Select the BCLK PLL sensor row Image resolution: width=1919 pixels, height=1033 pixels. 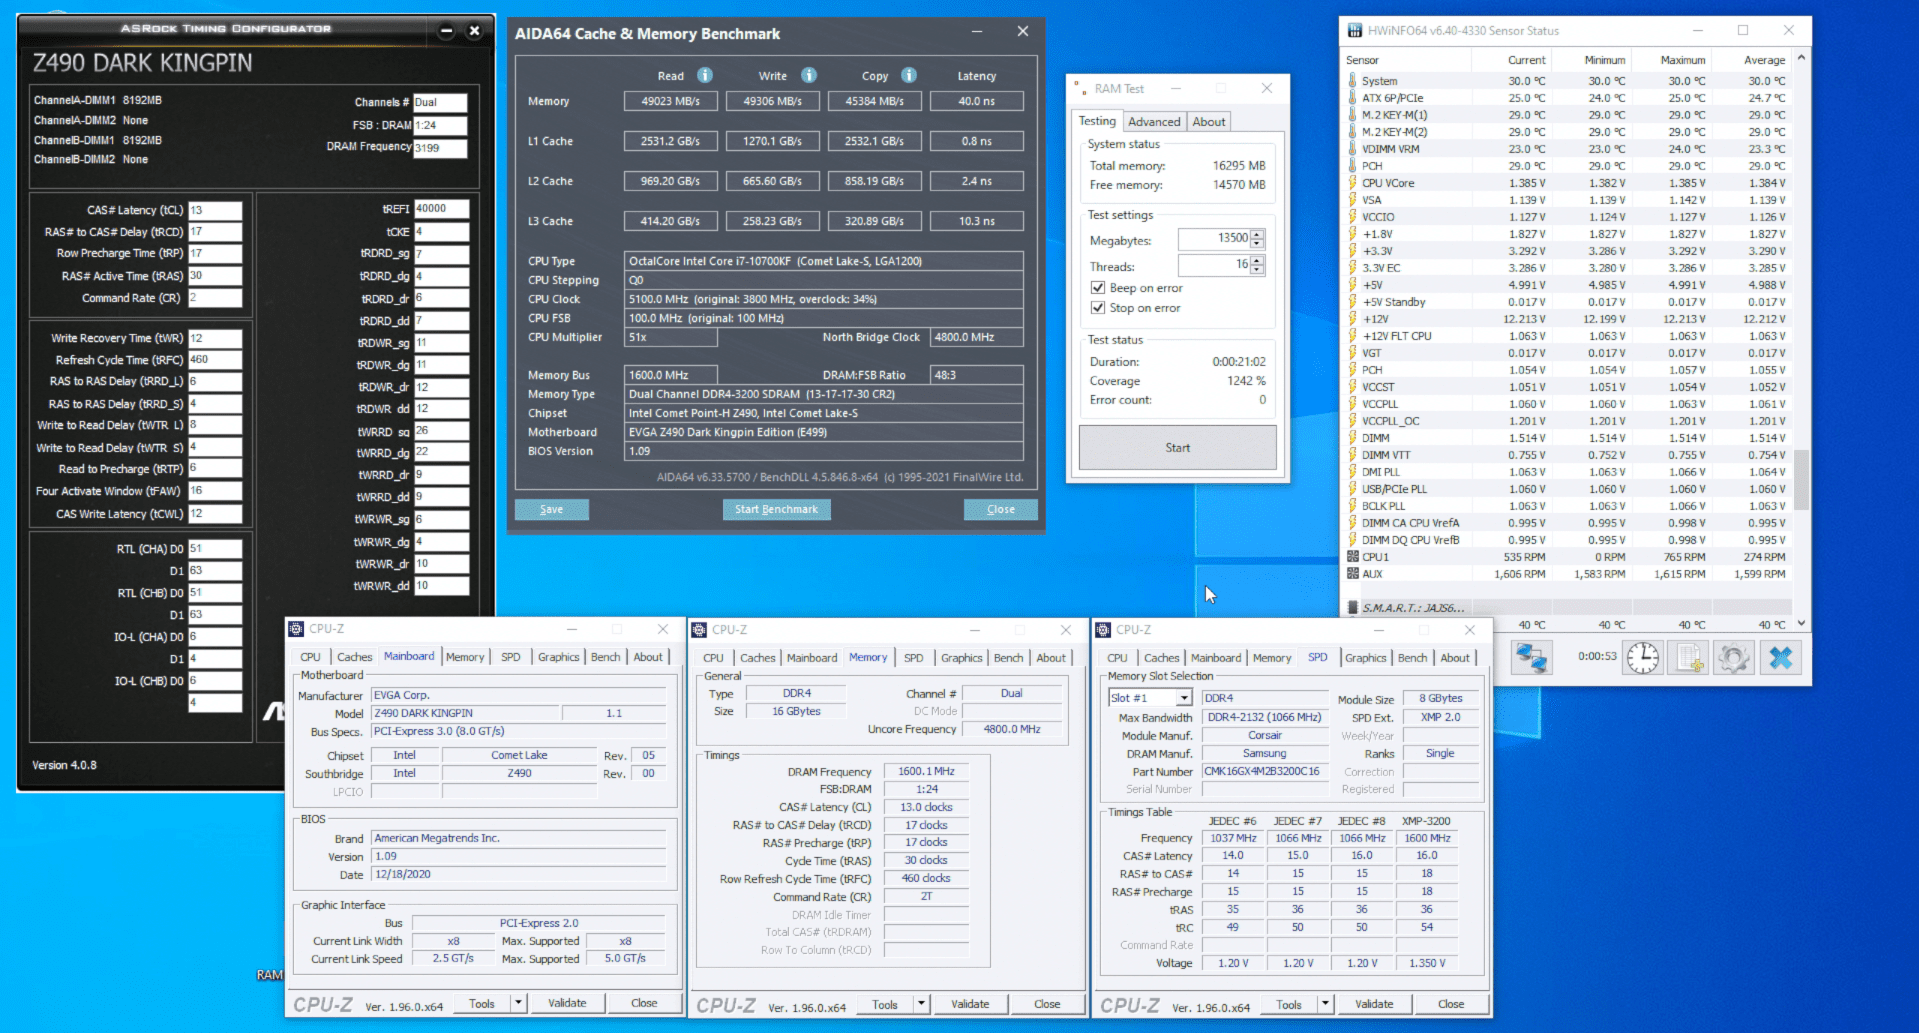point(1568,506)
